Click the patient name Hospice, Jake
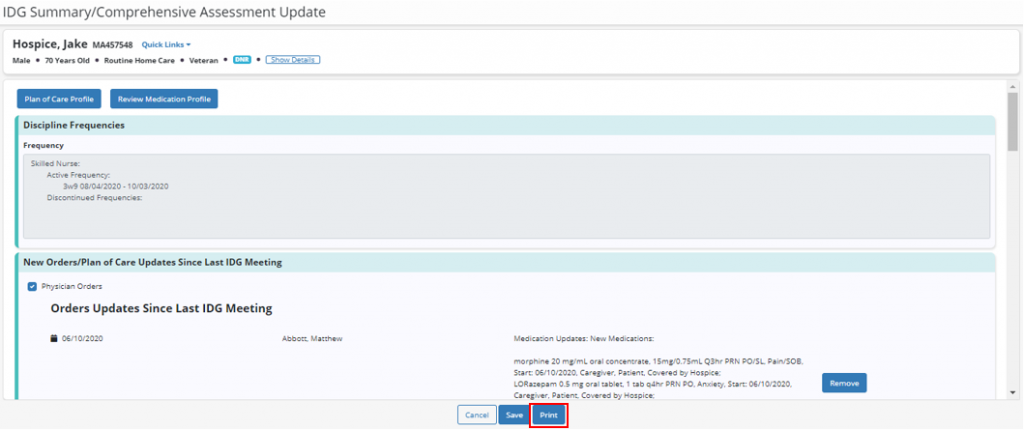 tap(50, 44)
